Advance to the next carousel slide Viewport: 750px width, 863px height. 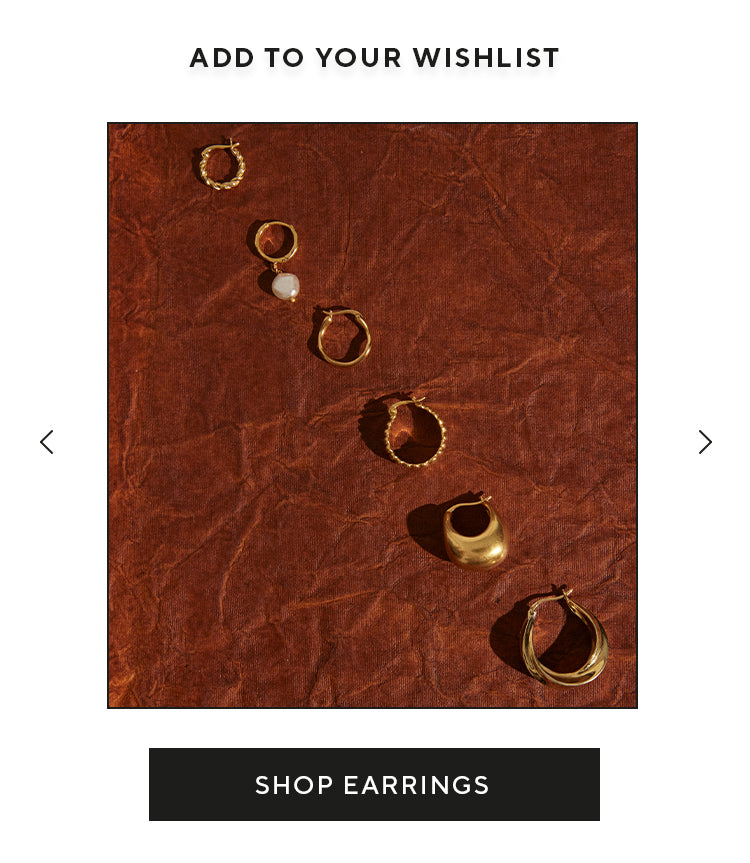click(705, 442)
